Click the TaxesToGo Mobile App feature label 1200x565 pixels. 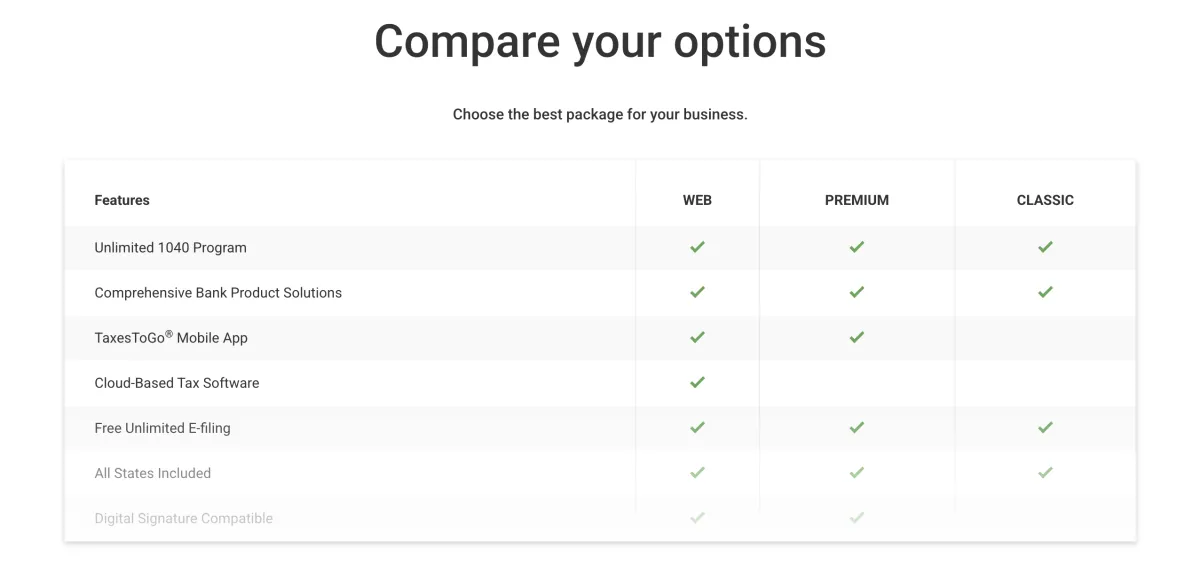171,337
